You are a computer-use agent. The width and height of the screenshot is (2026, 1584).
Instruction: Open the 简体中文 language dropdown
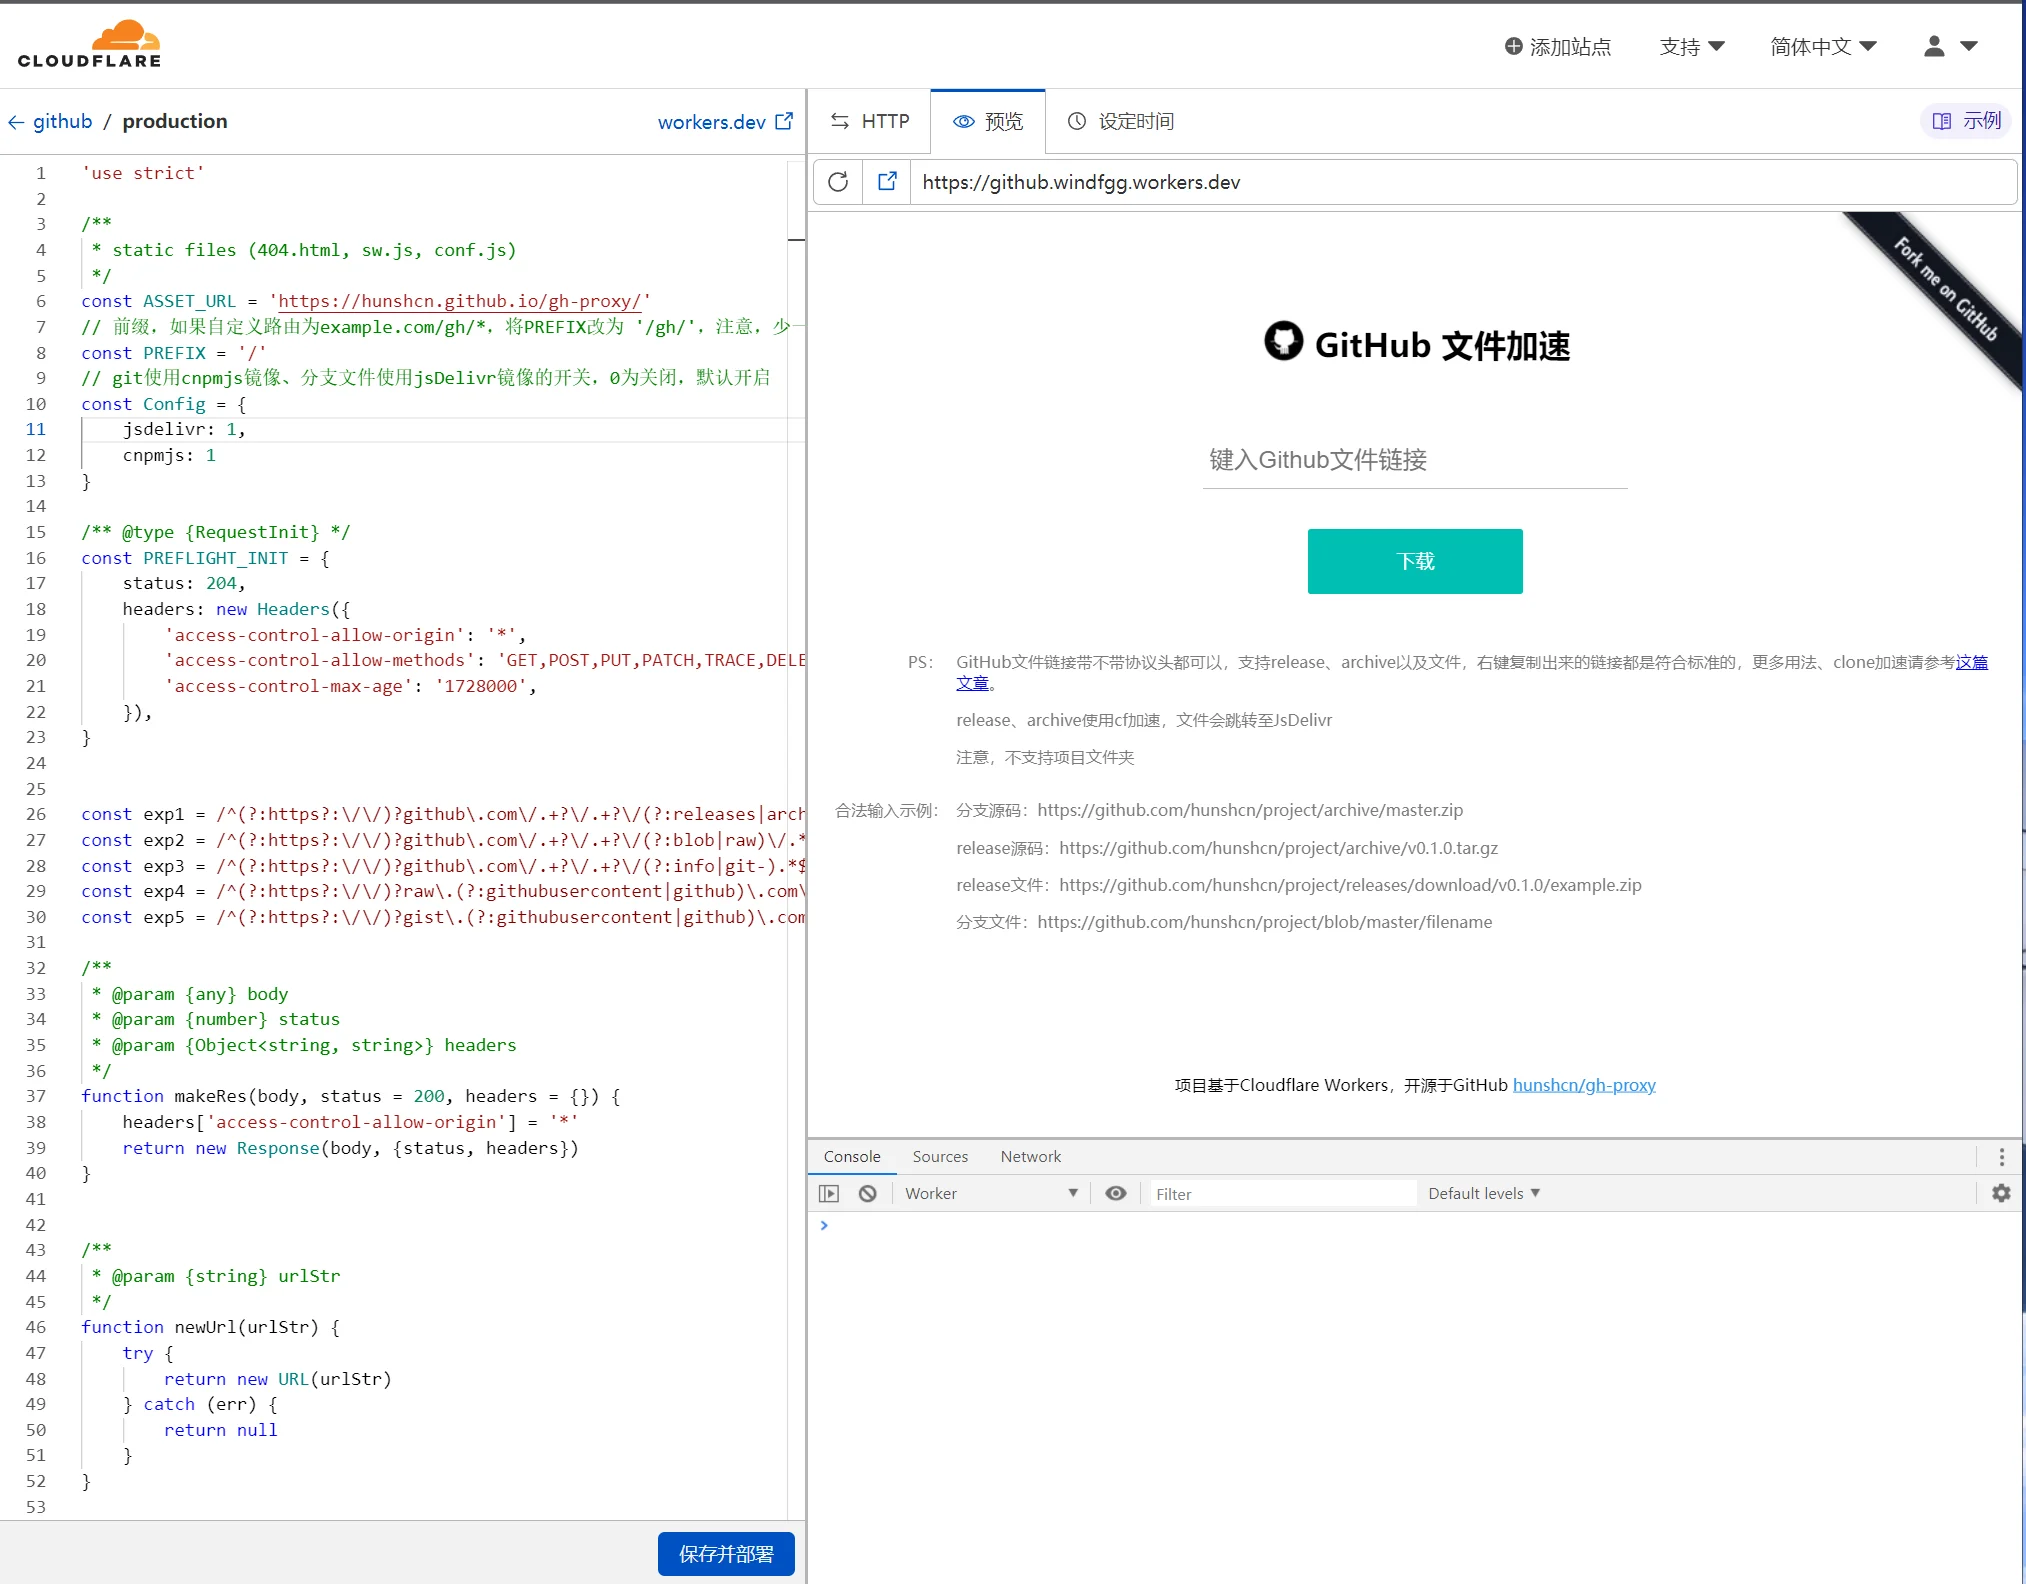tap(1823, 46)
